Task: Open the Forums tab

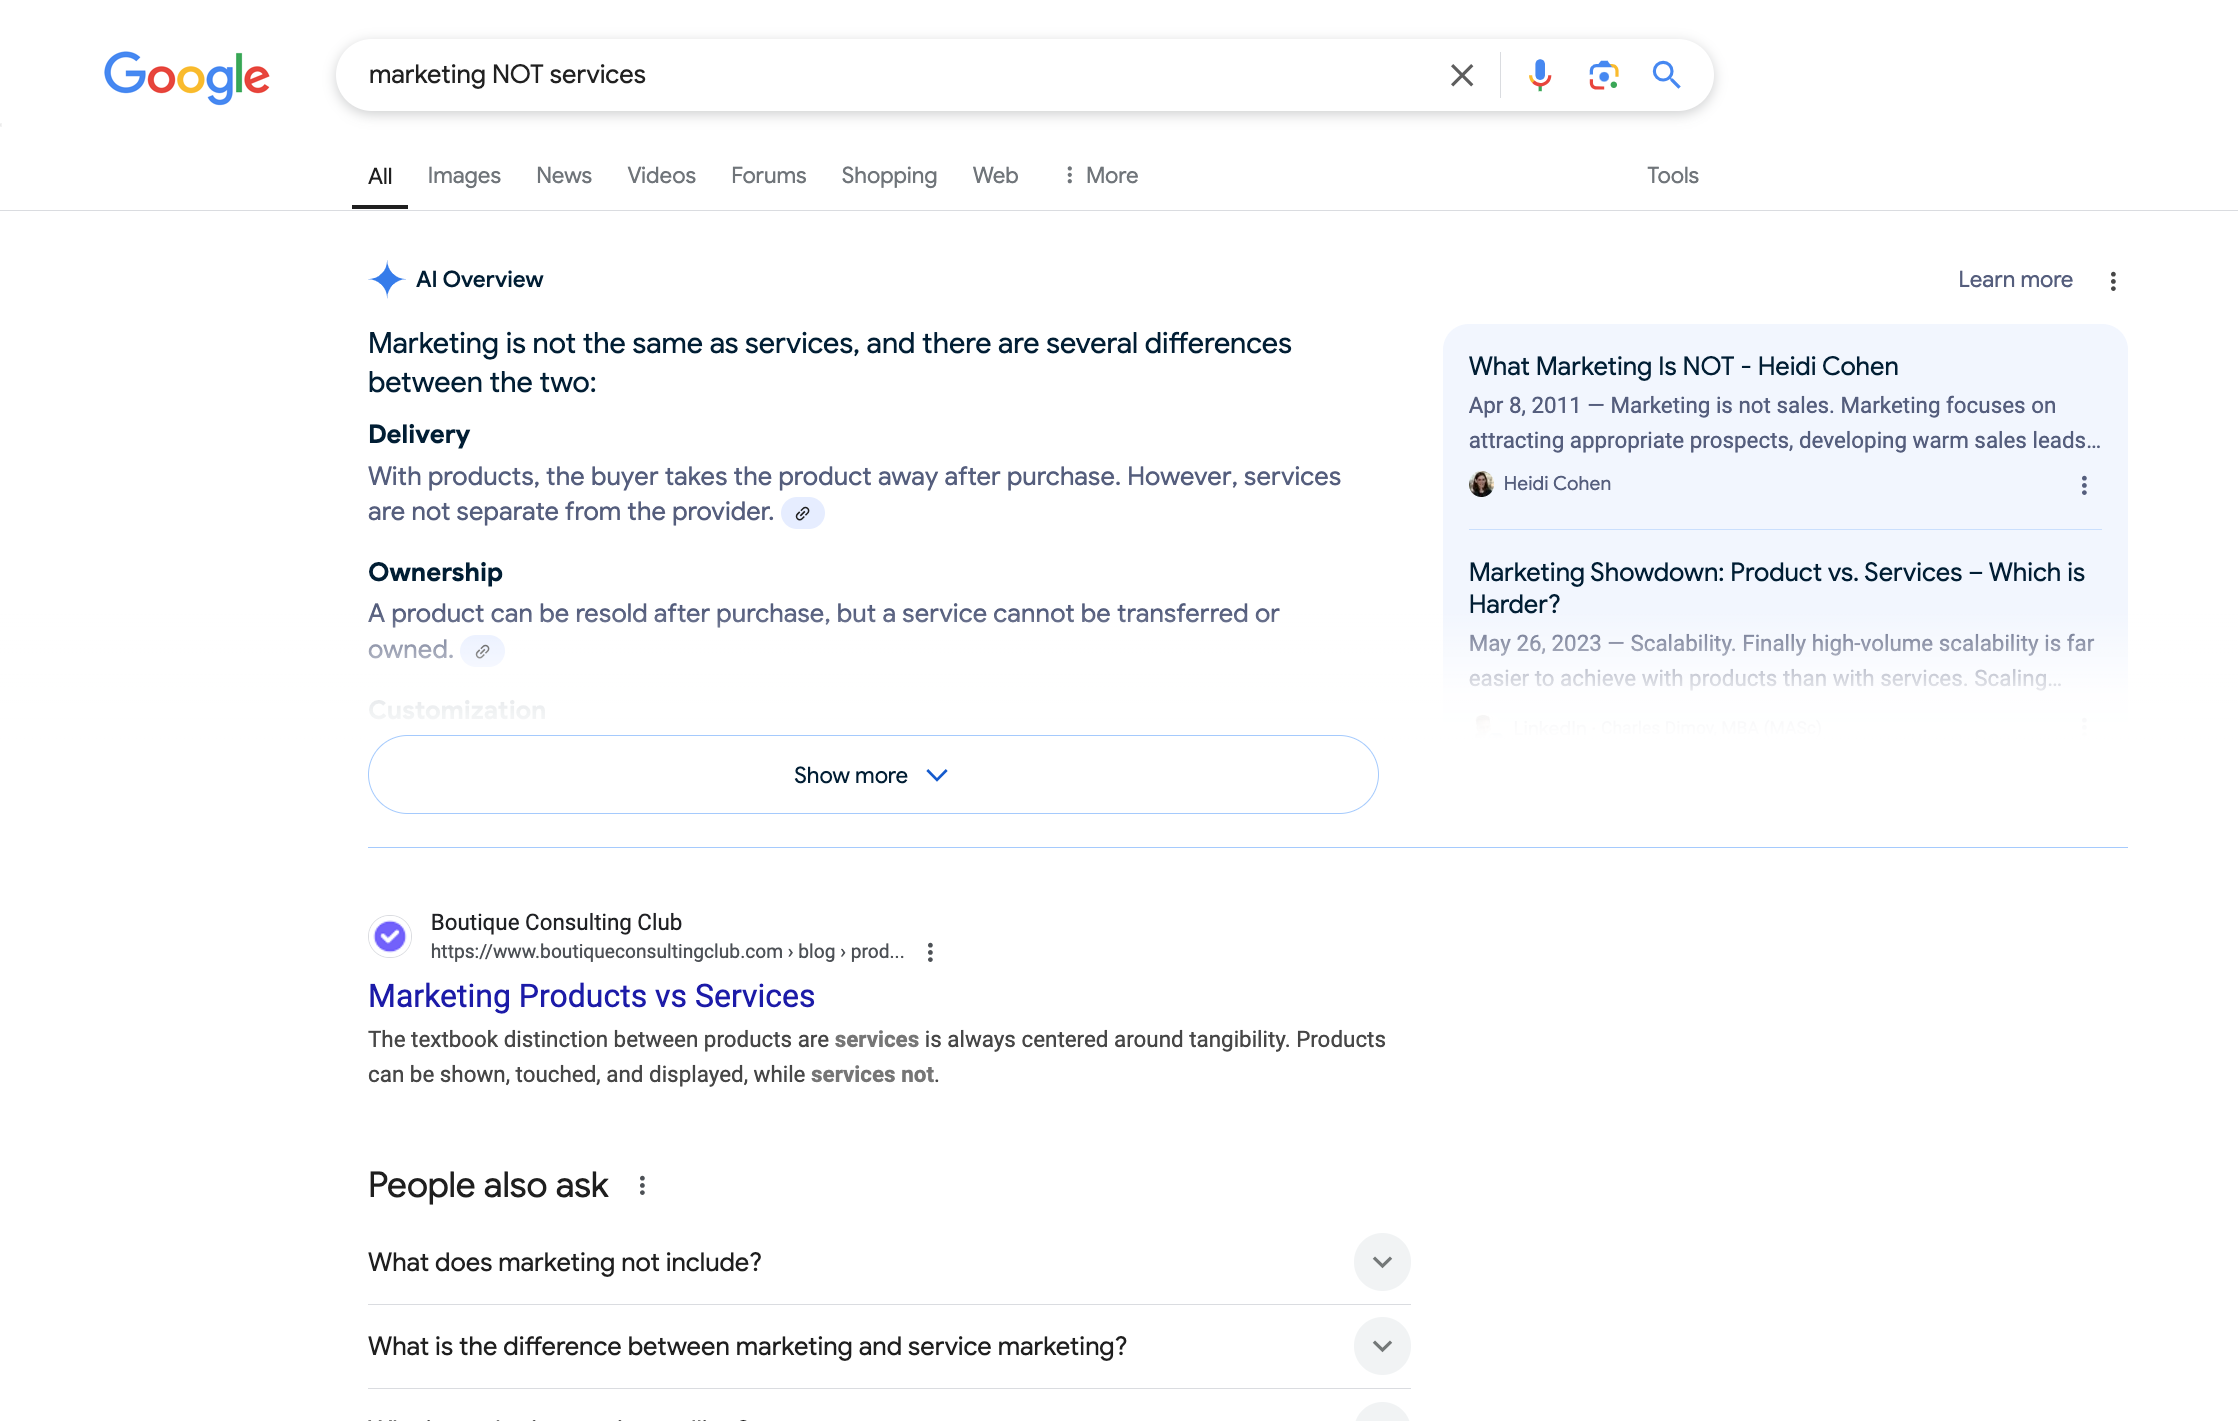Action: [x=768, y=176]
